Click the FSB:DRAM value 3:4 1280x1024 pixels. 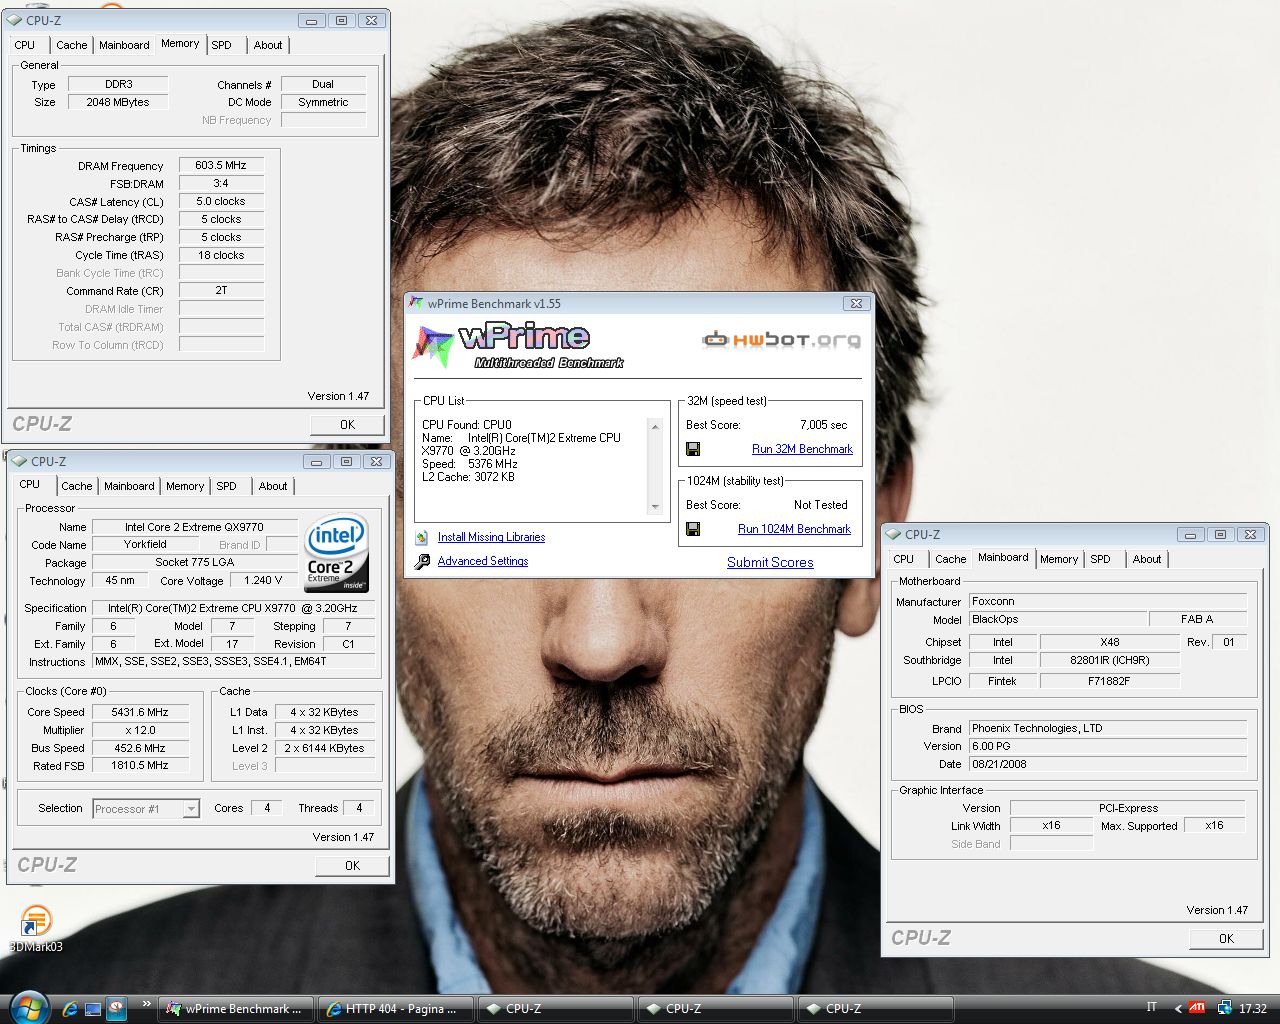(221, 183)
